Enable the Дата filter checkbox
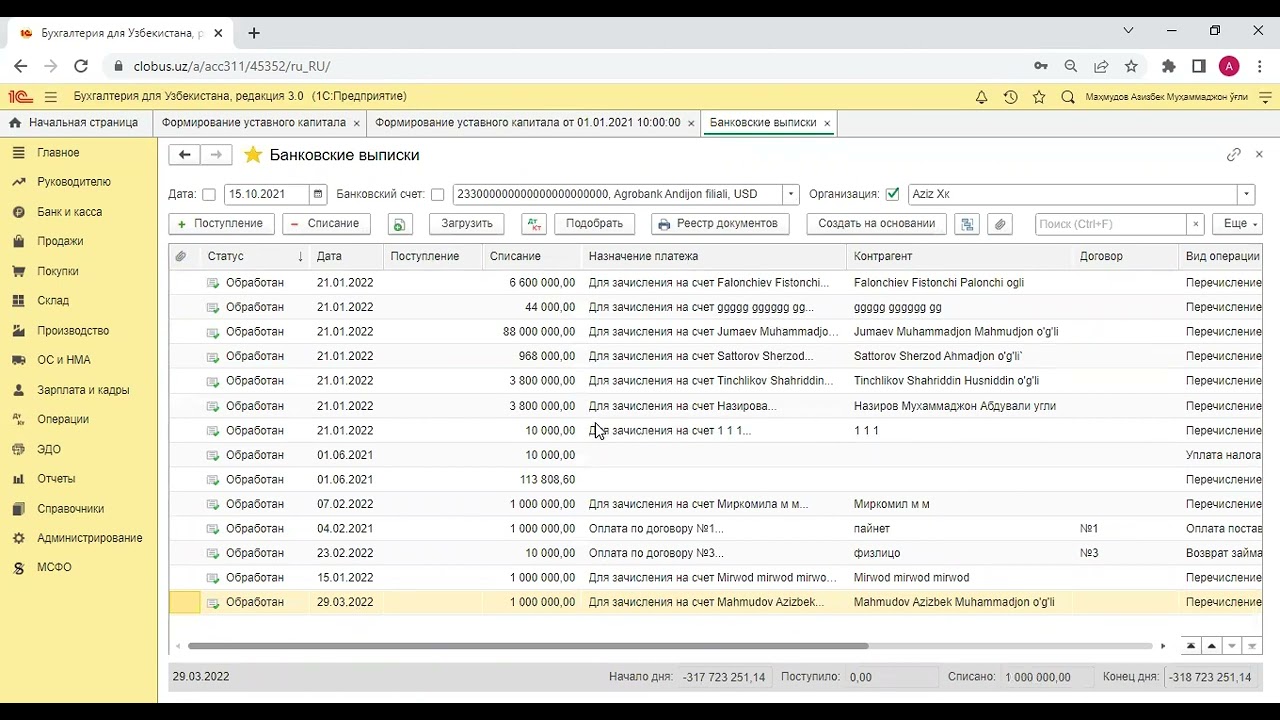This screenshot has width=1280, height=720. pos(209,195)
